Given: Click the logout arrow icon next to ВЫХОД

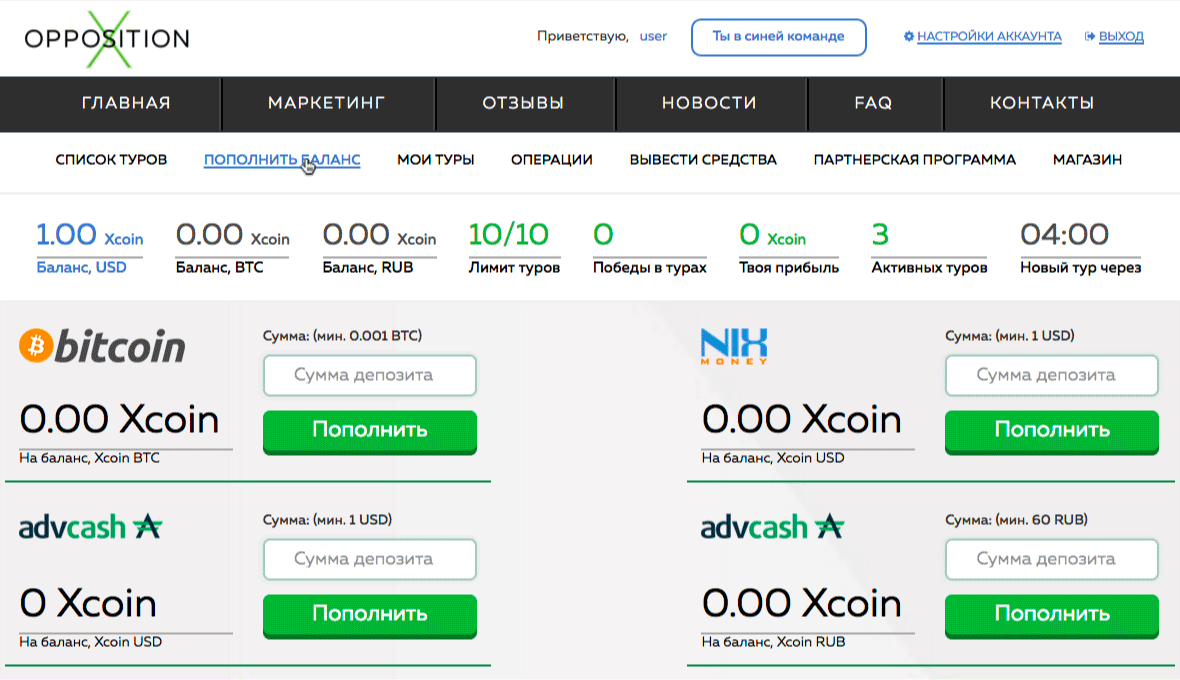Looking at the screenshot, I should [x=1090, y=37].
